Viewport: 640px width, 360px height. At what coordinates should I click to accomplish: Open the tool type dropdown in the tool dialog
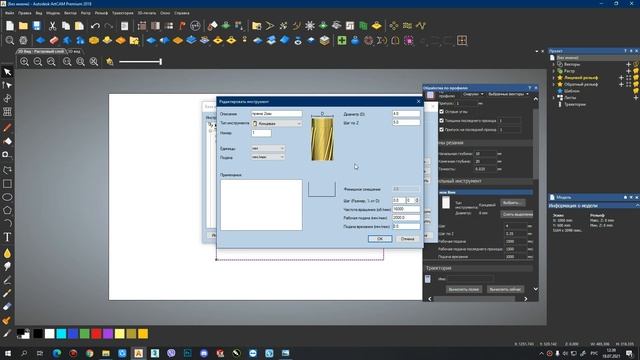click(277, 123)
